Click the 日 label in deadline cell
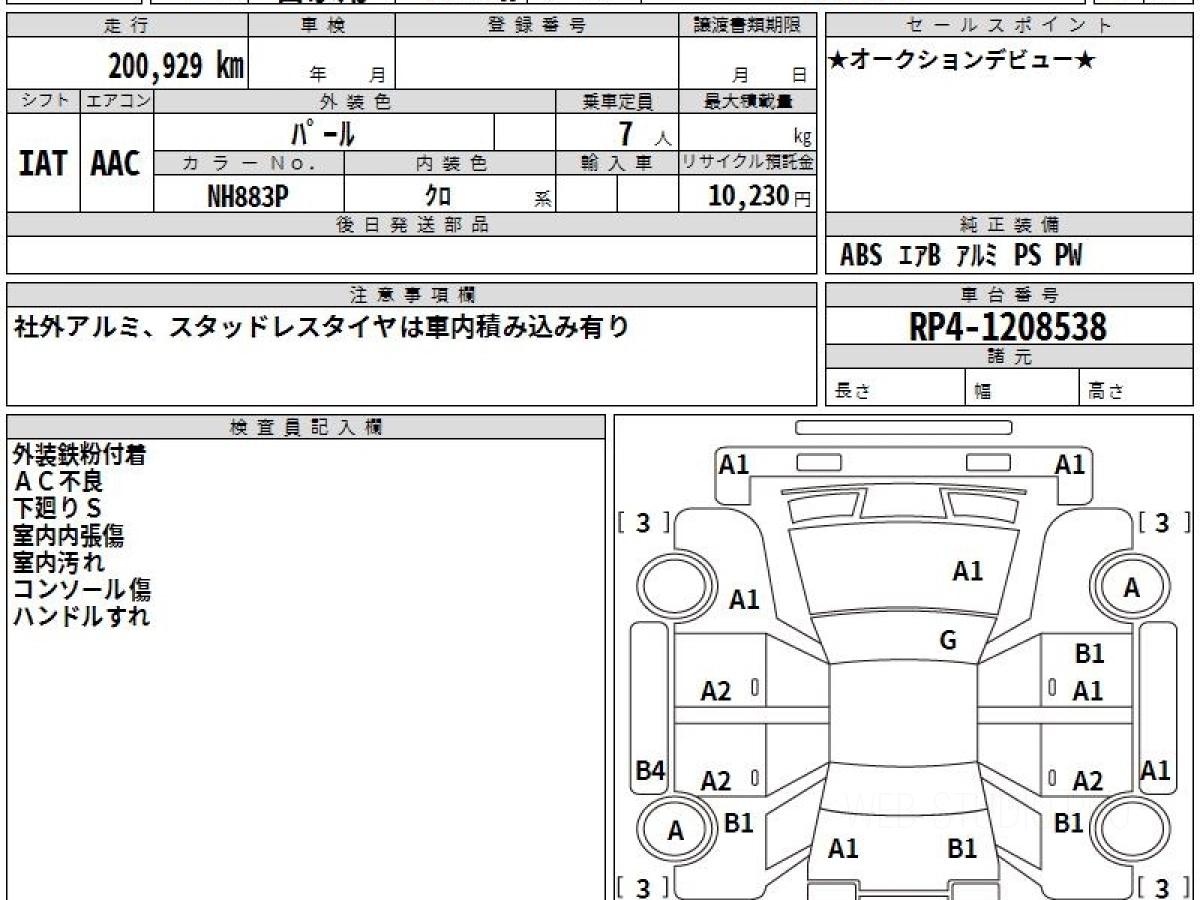The width and height of the screenshot is (1200, 900). pos(798,74)
